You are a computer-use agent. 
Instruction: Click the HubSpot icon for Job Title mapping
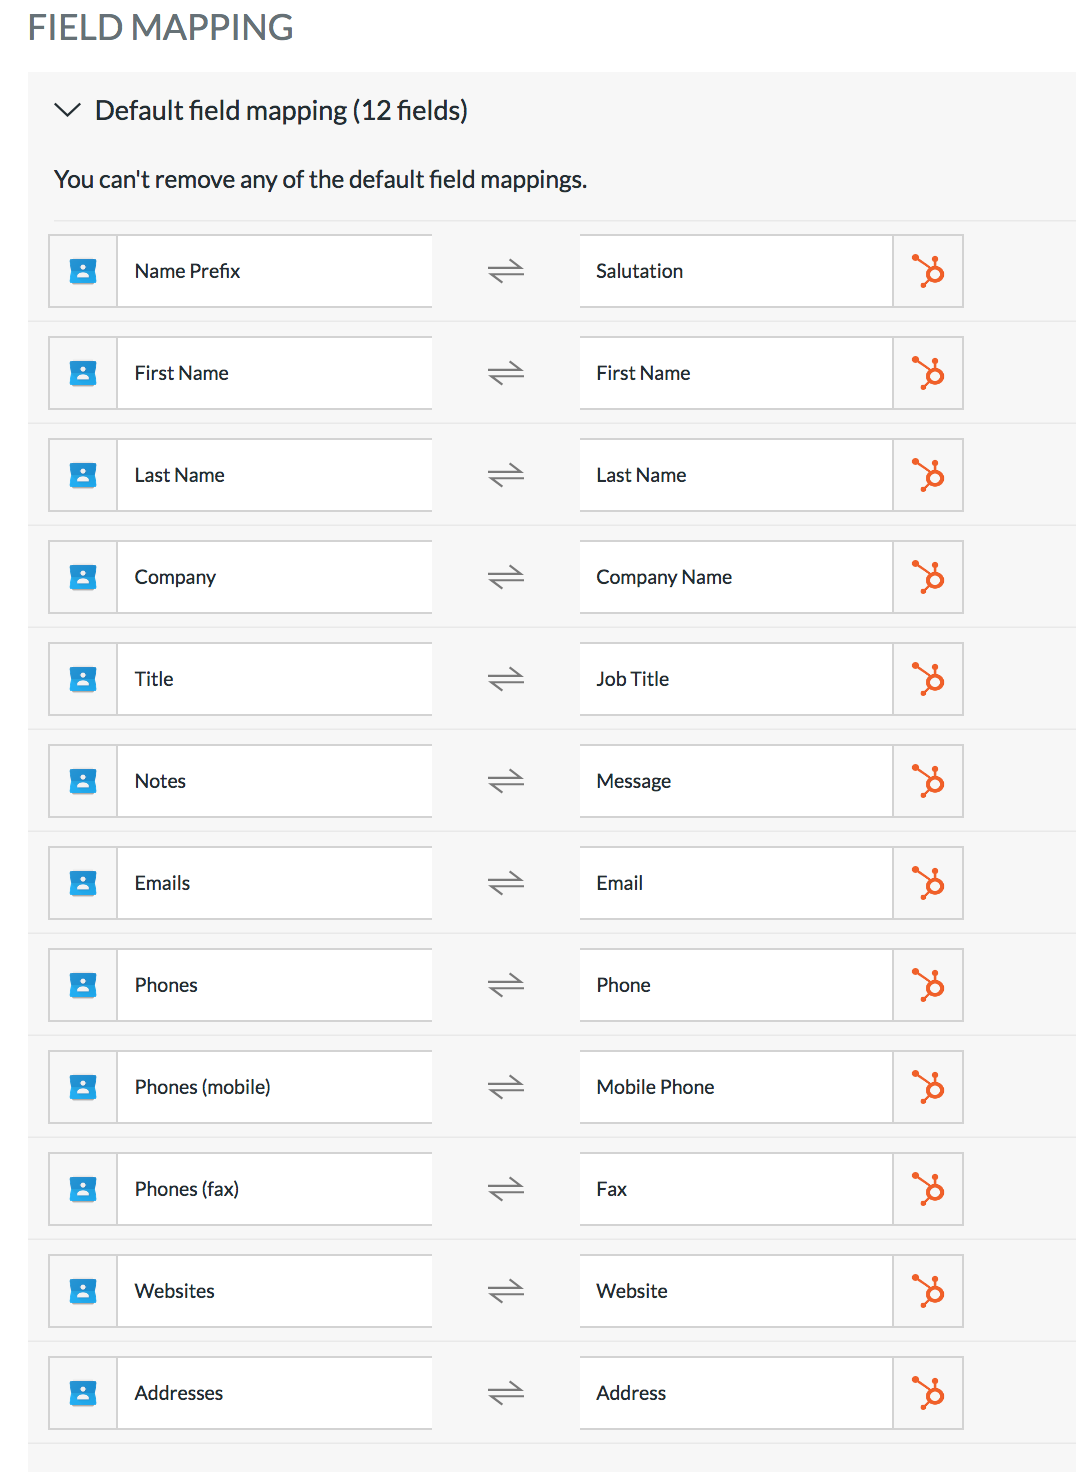(x=928, y=679)
